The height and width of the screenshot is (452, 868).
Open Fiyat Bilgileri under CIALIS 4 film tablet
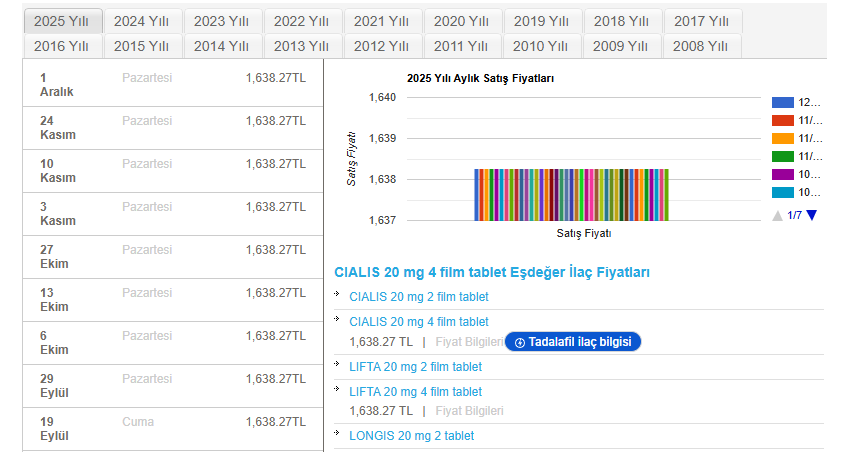click(x=469, y=342)
